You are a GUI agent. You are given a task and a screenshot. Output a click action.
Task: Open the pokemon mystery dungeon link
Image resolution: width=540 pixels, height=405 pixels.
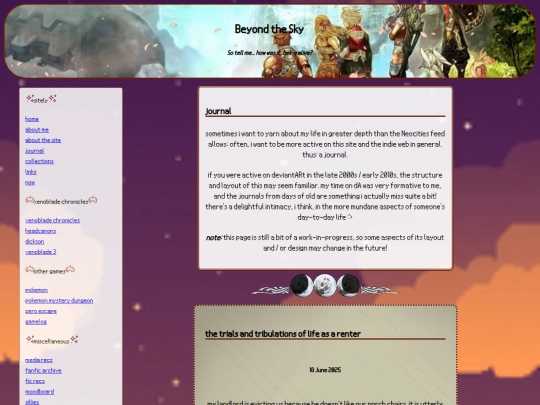(x=59, y=301)
